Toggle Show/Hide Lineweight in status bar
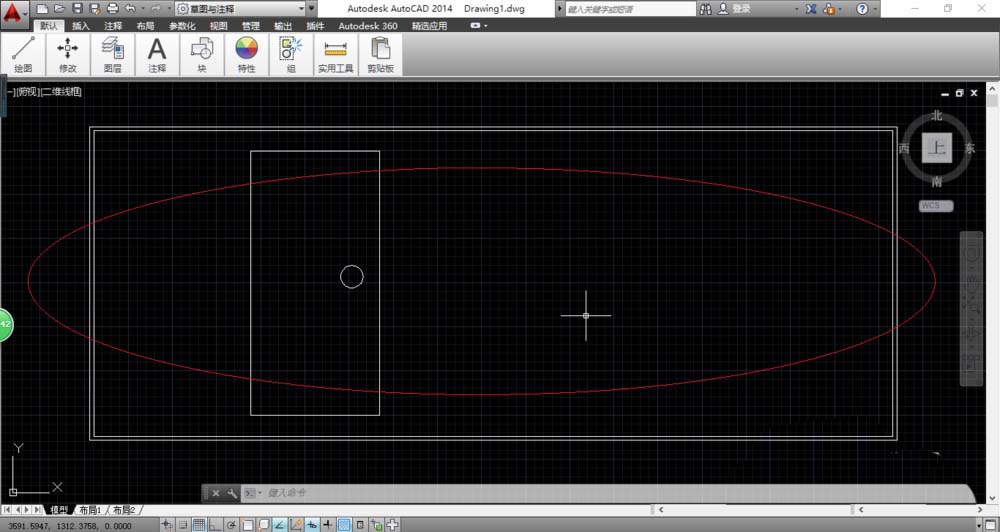The height and width of the screenshot is (532, 1000). tap(328, 525)
